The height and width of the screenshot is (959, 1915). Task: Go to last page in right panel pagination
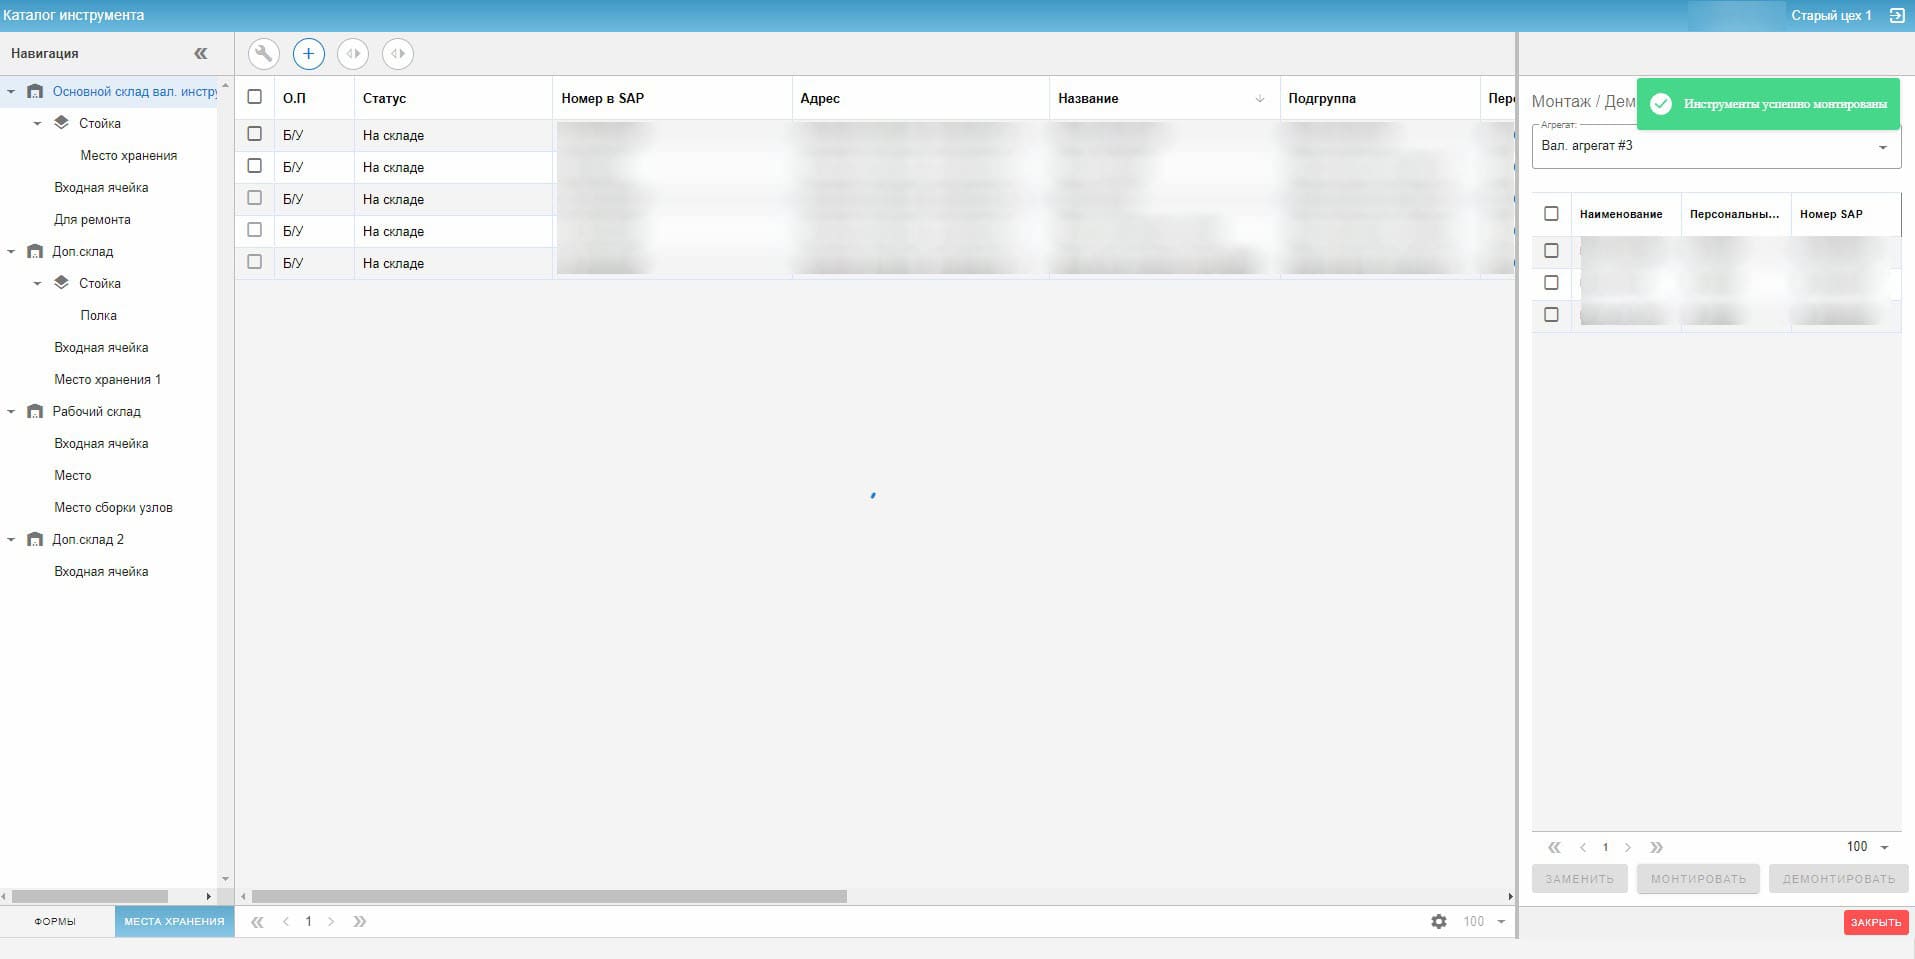[x=1656, y=847]
